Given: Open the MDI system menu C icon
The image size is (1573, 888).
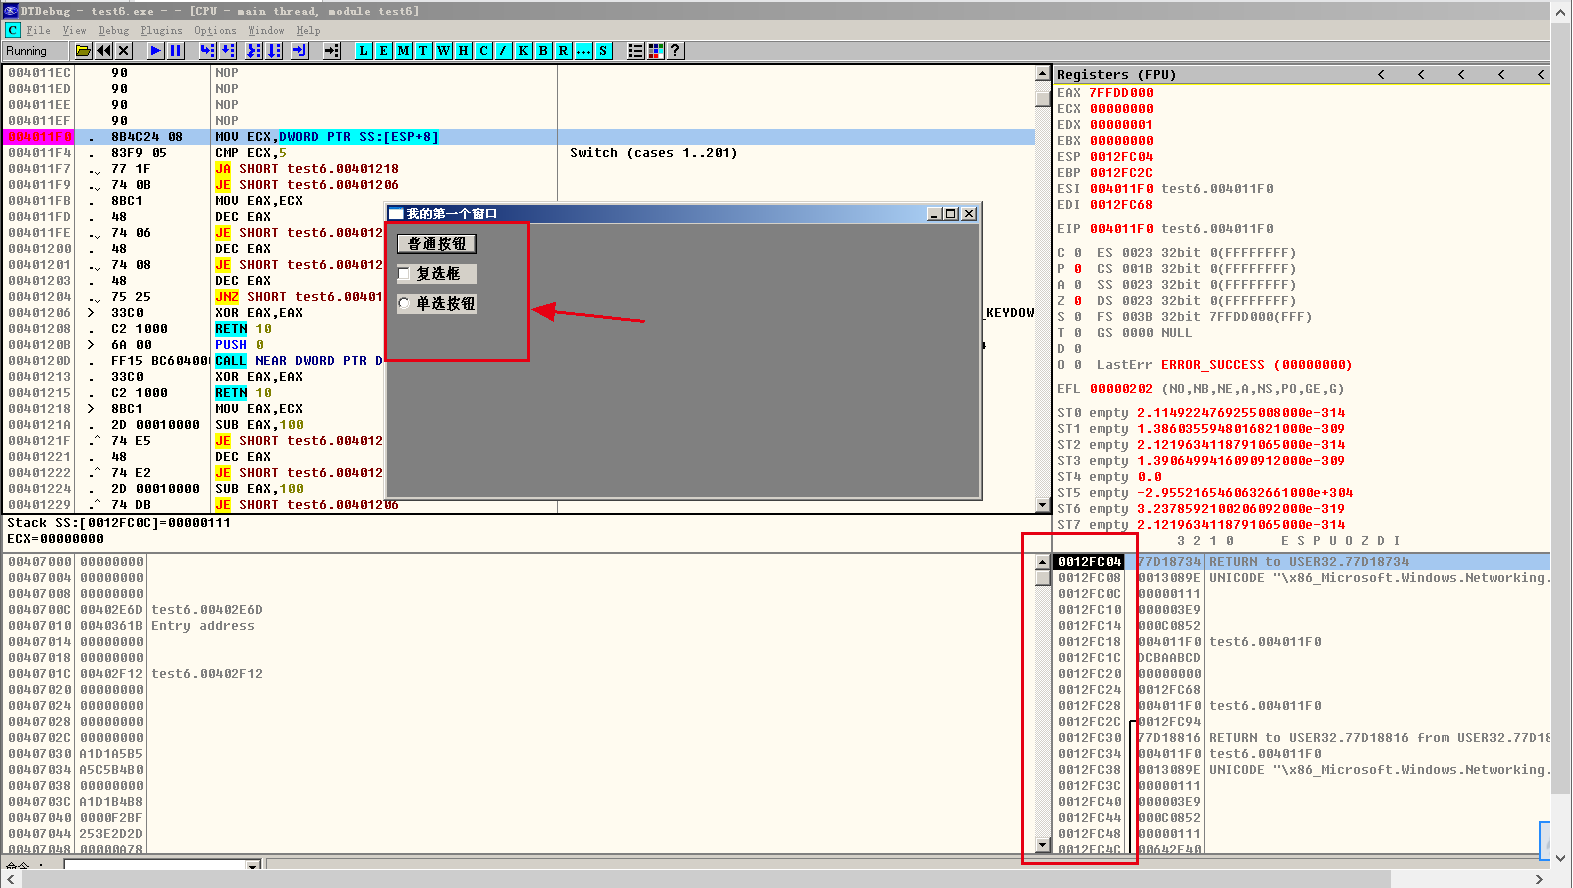Looking at the screenshot, I should tap(13, 31).
